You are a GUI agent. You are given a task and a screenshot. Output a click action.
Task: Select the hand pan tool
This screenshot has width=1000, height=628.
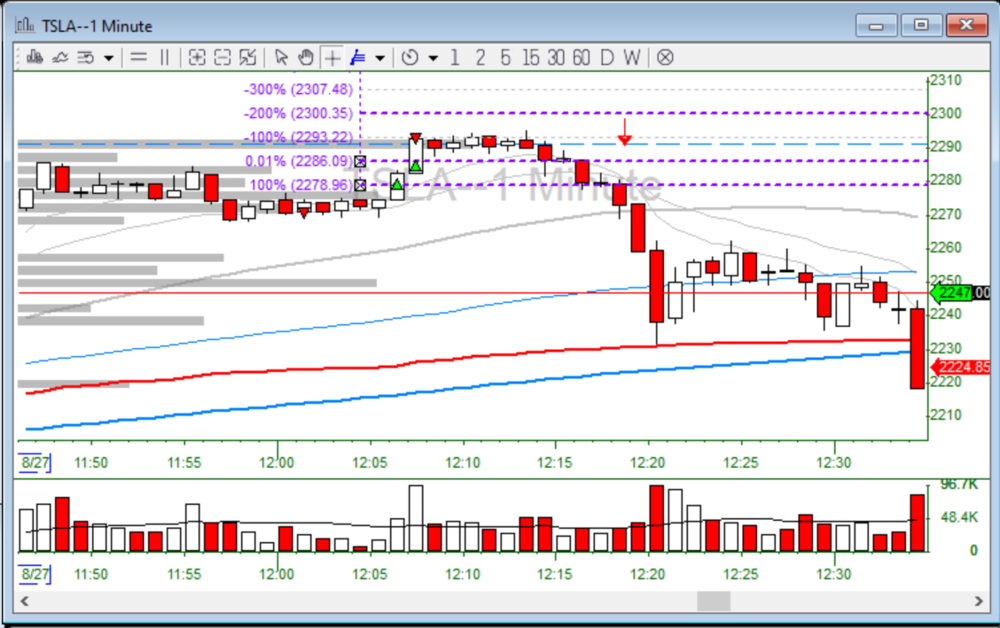[x=306, y=57]
